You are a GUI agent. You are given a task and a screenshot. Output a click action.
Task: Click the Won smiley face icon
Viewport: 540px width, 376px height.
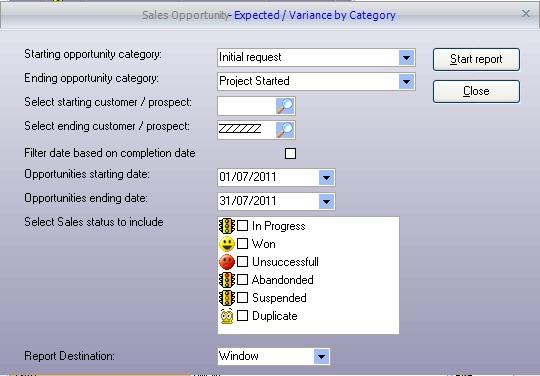[x=227, y=244]
